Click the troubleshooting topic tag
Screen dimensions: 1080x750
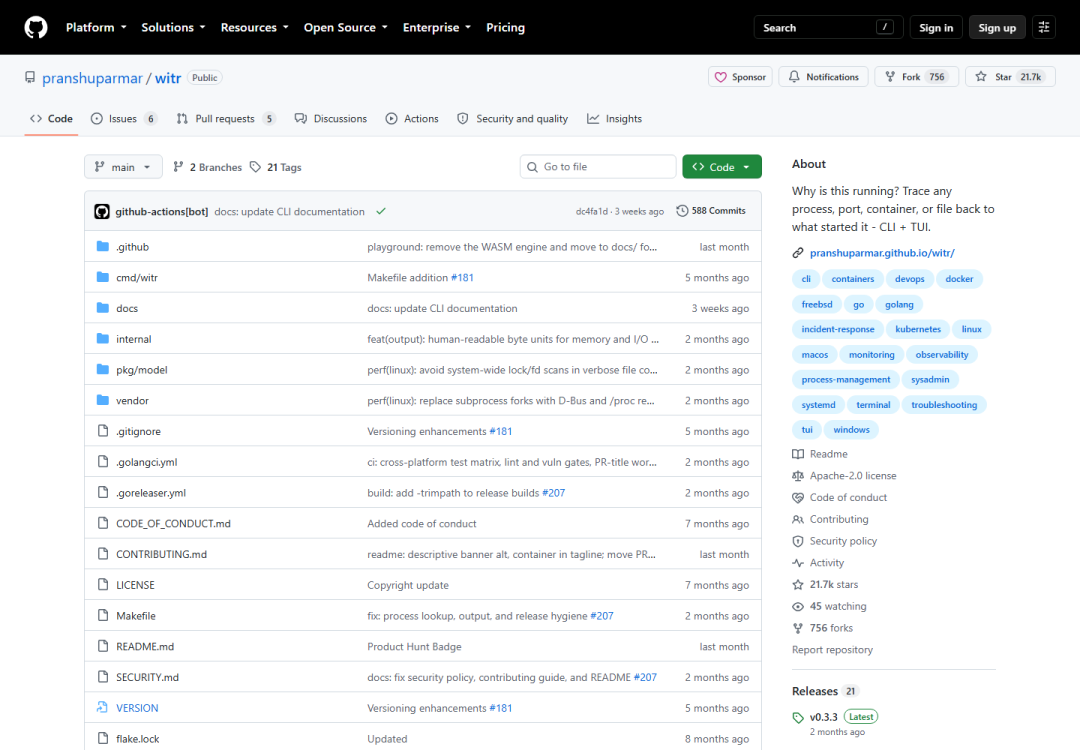[x=944, y=405]
